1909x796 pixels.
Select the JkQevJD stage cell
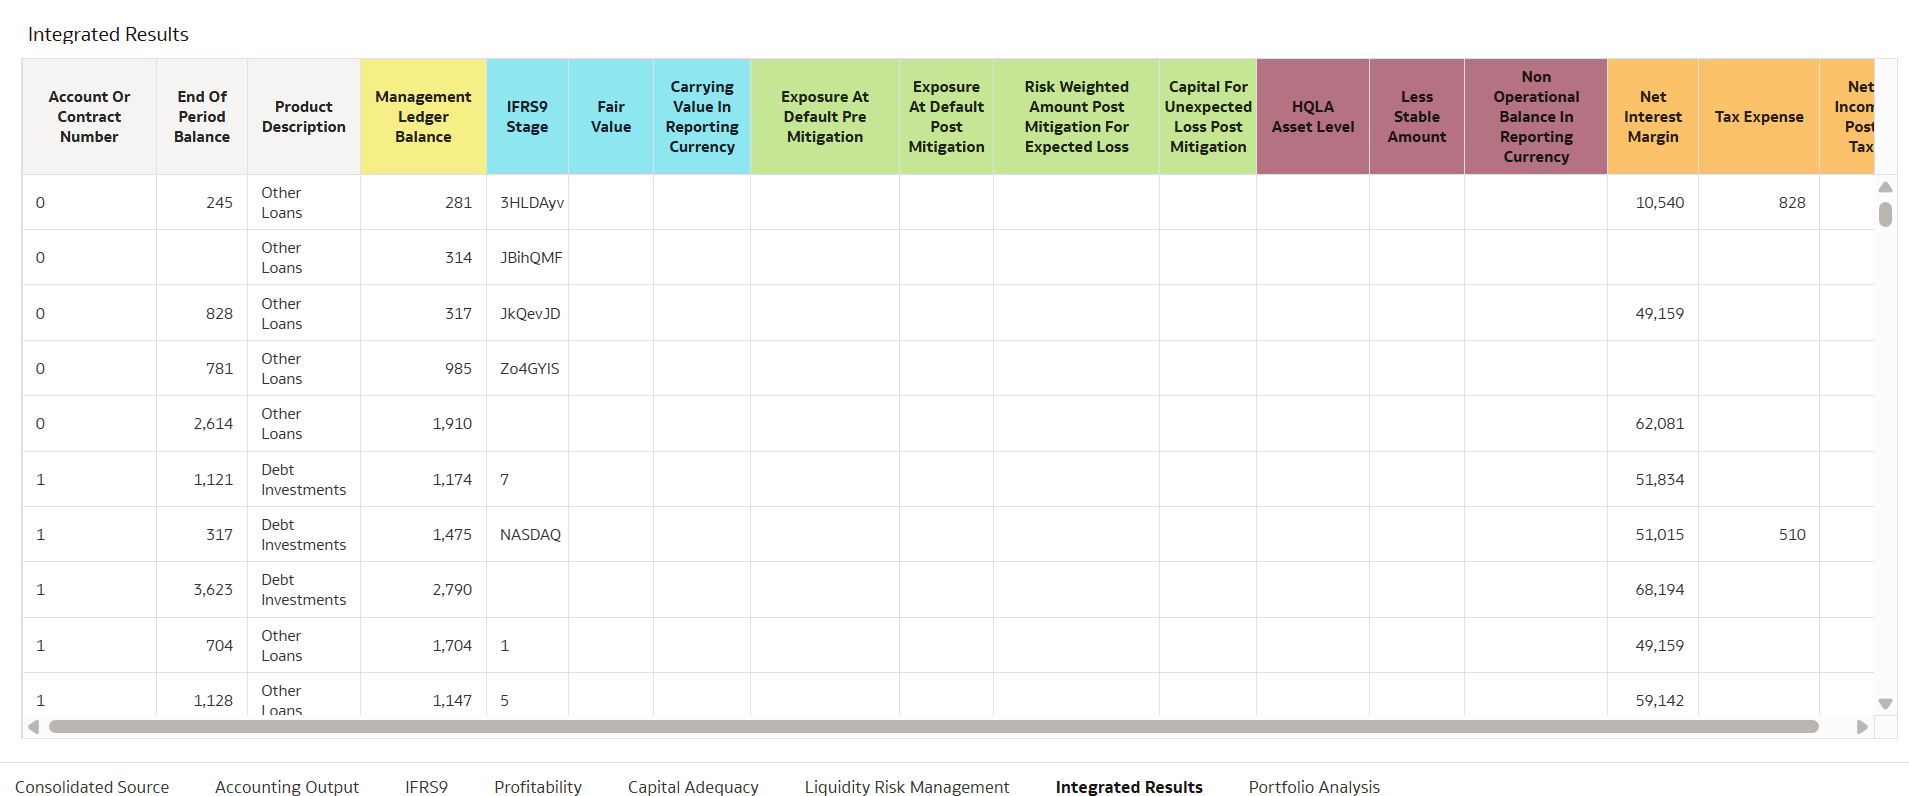point(527,314)
